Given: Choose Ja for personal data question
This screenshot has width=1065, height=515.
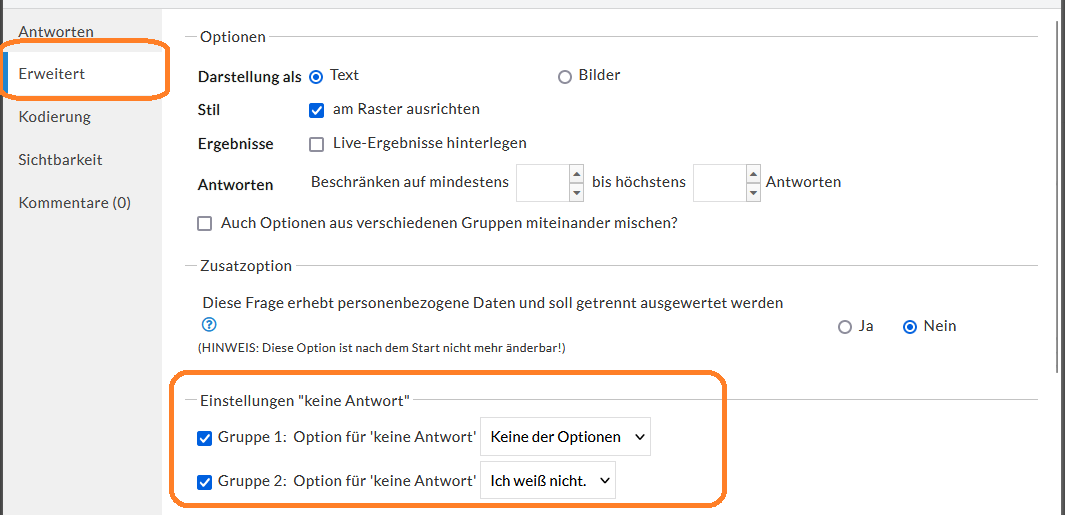Looking at the screenshot, I should pos(845,327).
